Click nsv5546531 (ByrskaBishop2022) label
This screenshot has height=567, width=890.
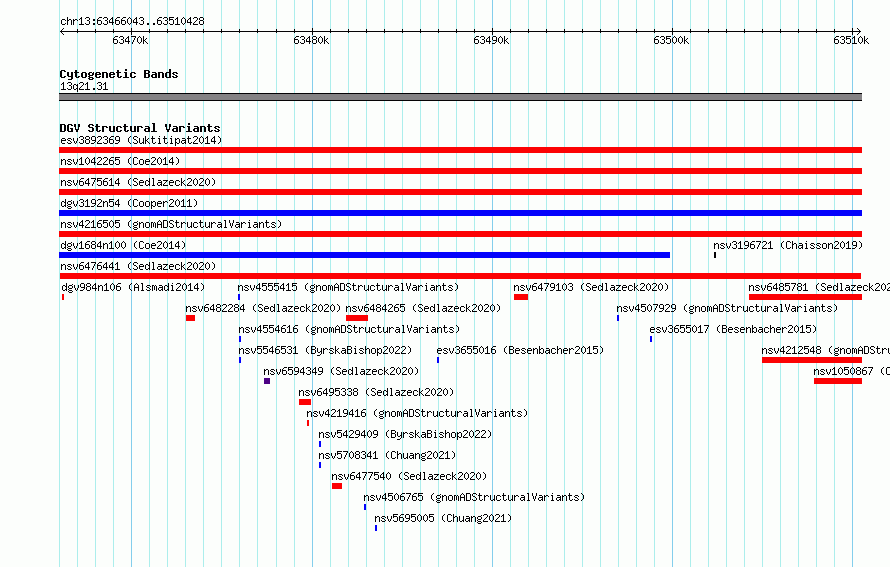325,350
